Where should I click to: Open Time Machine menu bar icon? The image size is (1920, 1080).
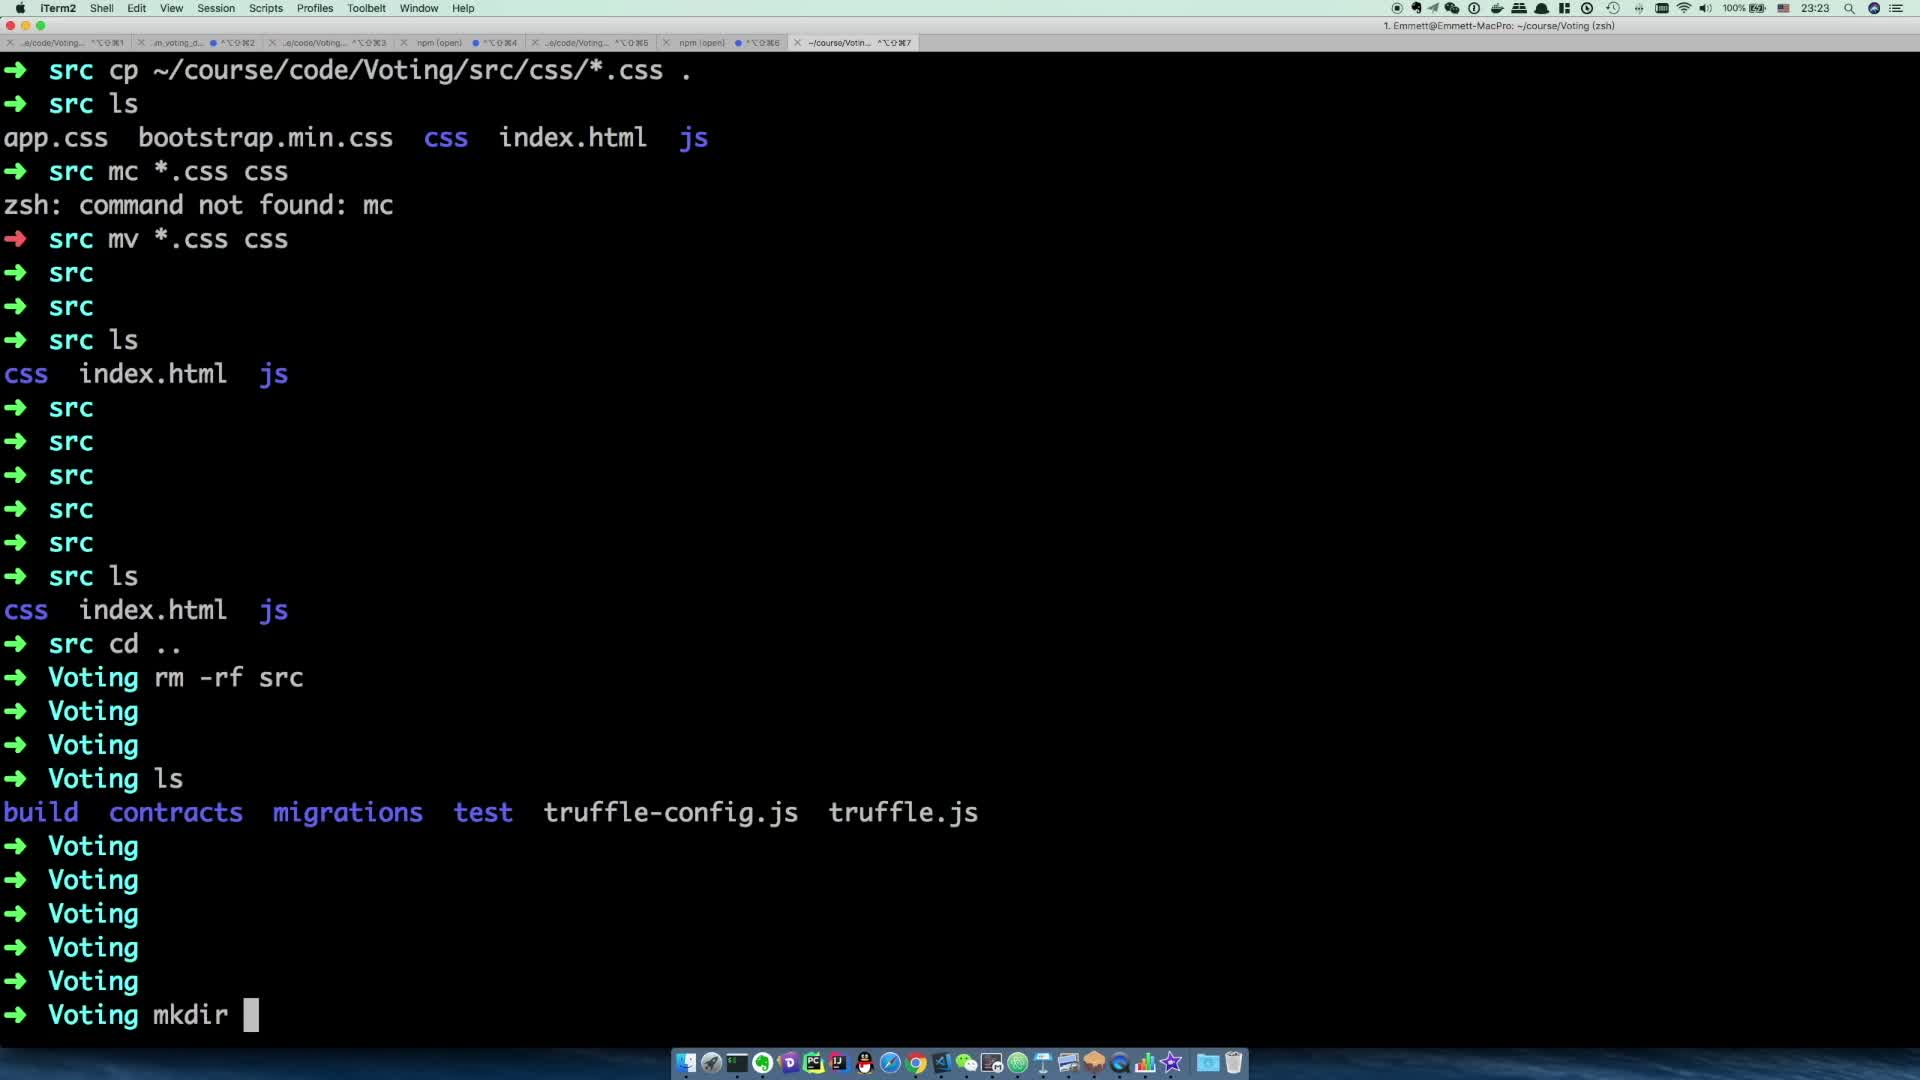[x=1613, y=8]
